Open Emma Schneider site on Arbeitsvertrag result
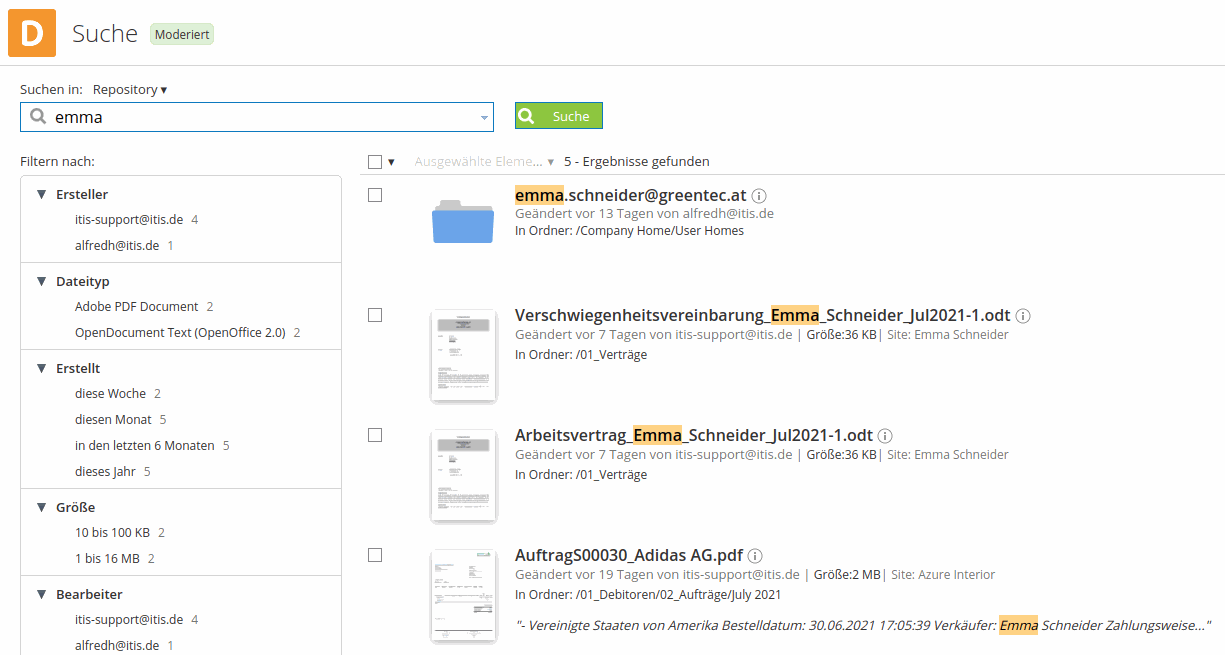Image resolution: width=1225 pixels, height=655 pixels. coord(961,455)
